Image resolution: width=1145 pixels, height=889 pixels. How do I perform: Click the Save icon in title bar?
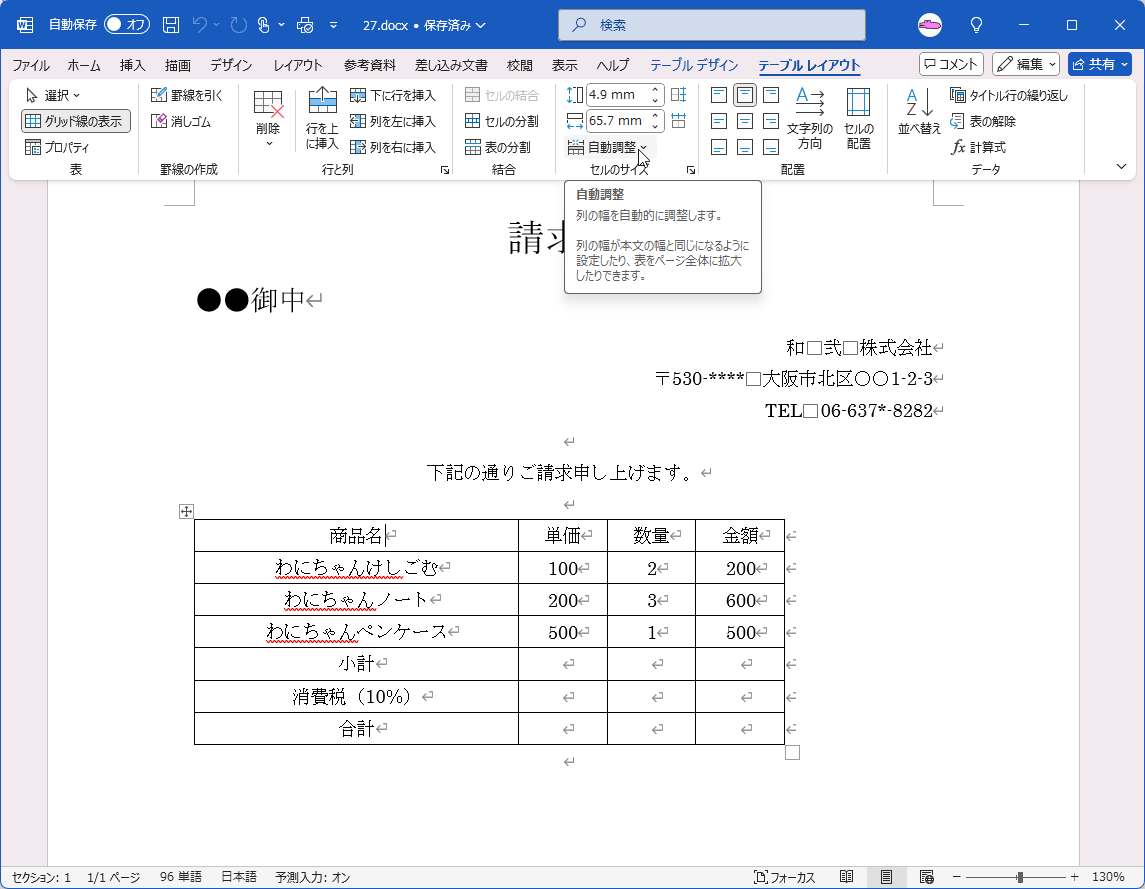[171, 25]
